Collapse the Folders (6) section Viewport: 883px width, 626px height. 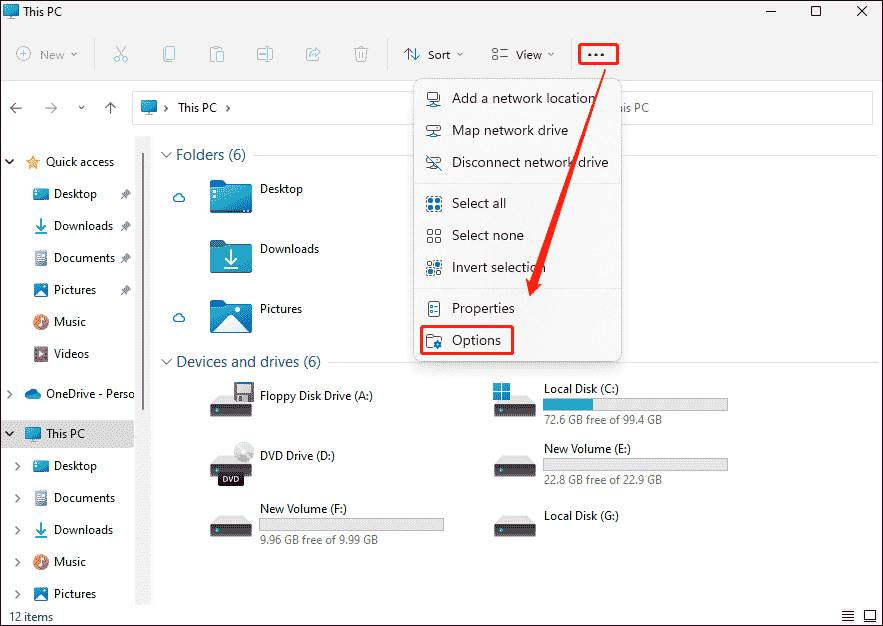166,155
